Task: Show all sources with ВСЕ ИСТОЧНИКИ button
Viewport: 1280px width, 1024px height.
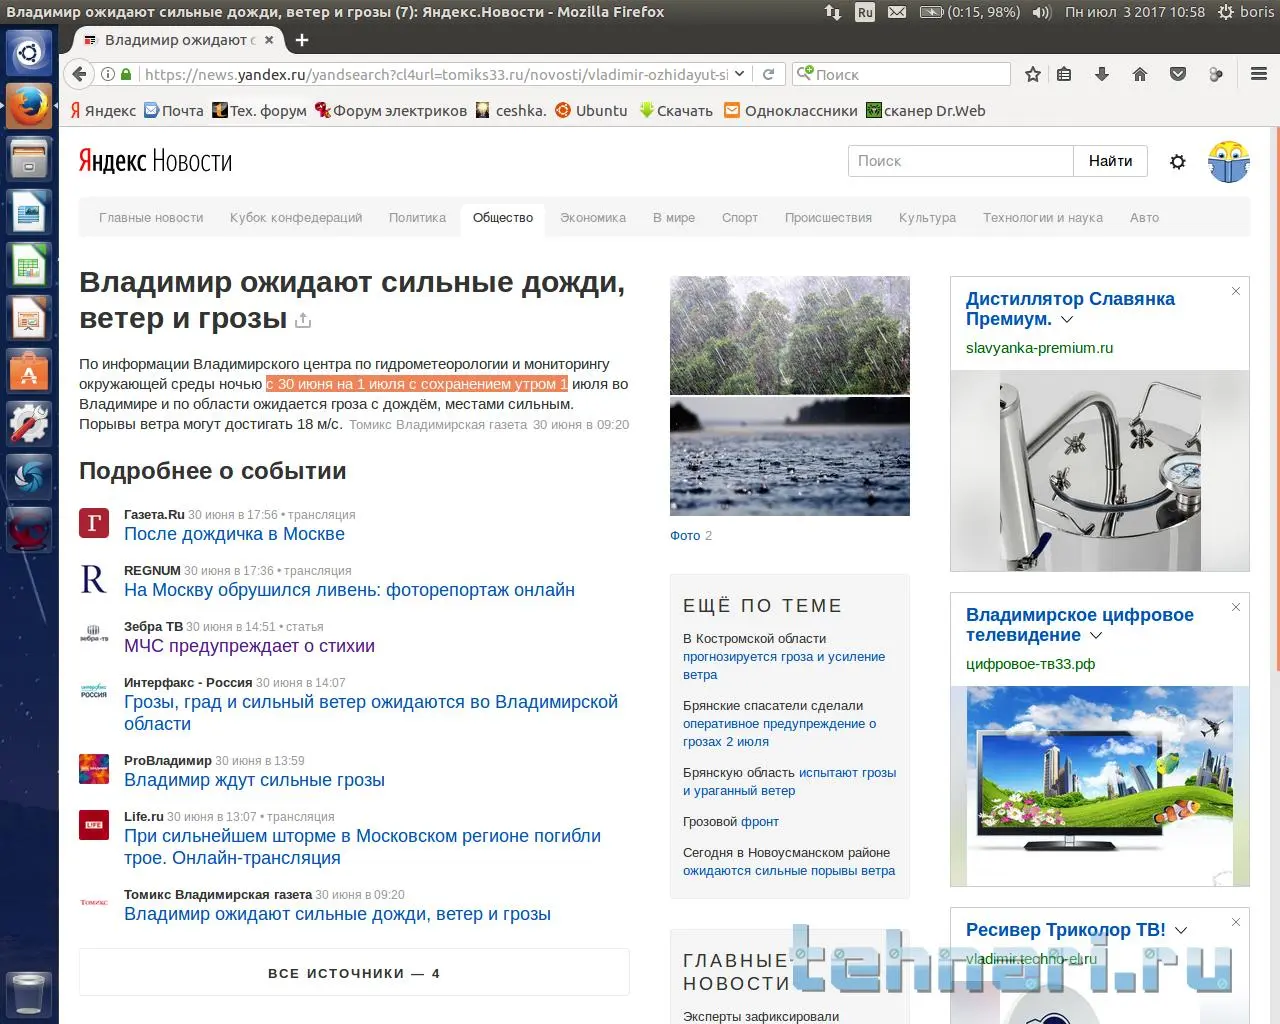Action: 354,973
